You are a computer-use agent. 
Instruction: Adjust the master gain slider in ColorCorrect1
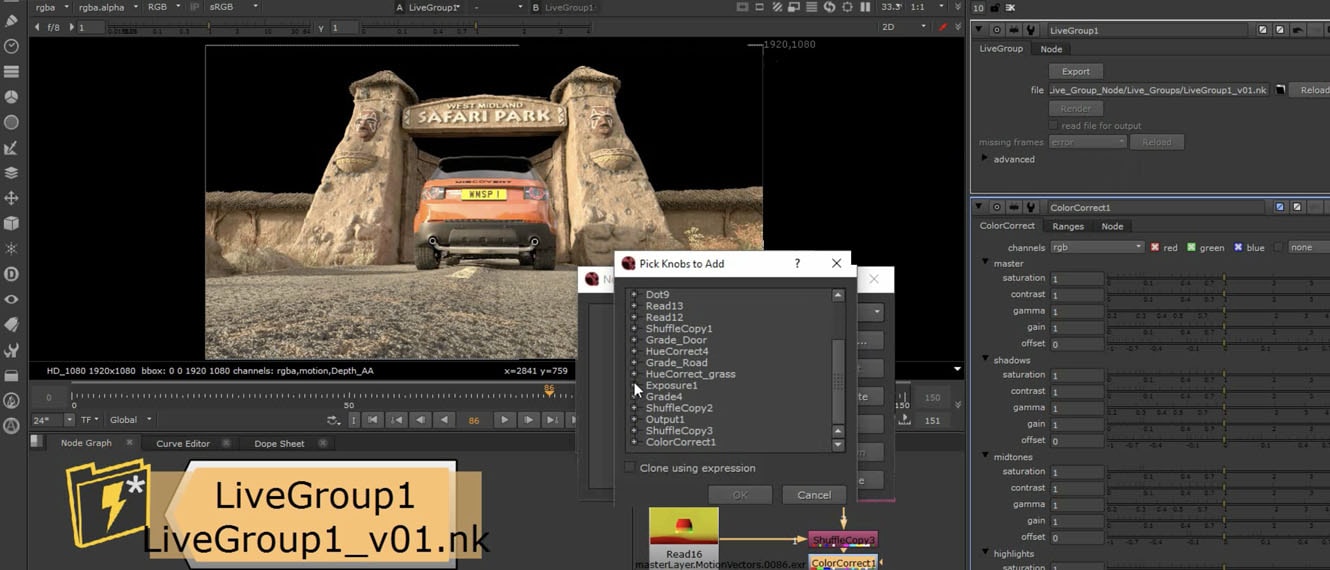pyautogui.click(x=1218, y=328)
